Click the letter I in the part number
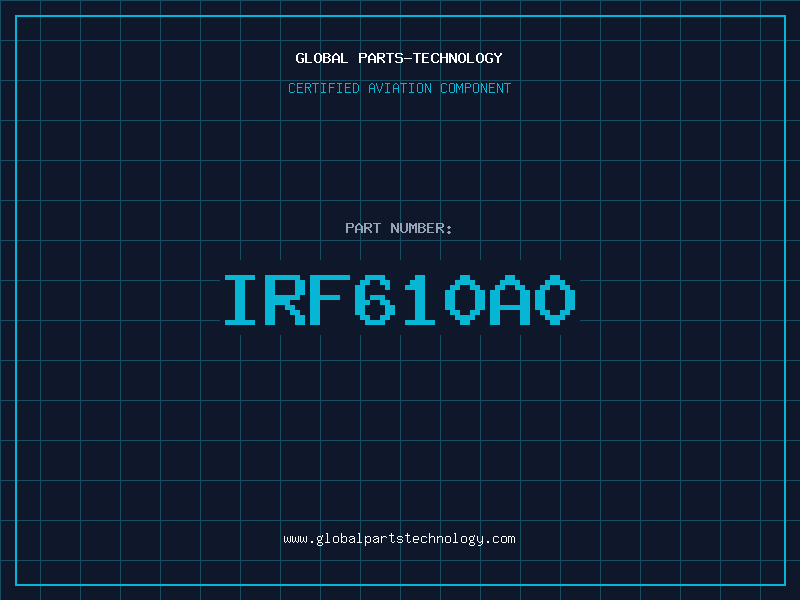The image size is (800, 600). [x=241, y=300]
